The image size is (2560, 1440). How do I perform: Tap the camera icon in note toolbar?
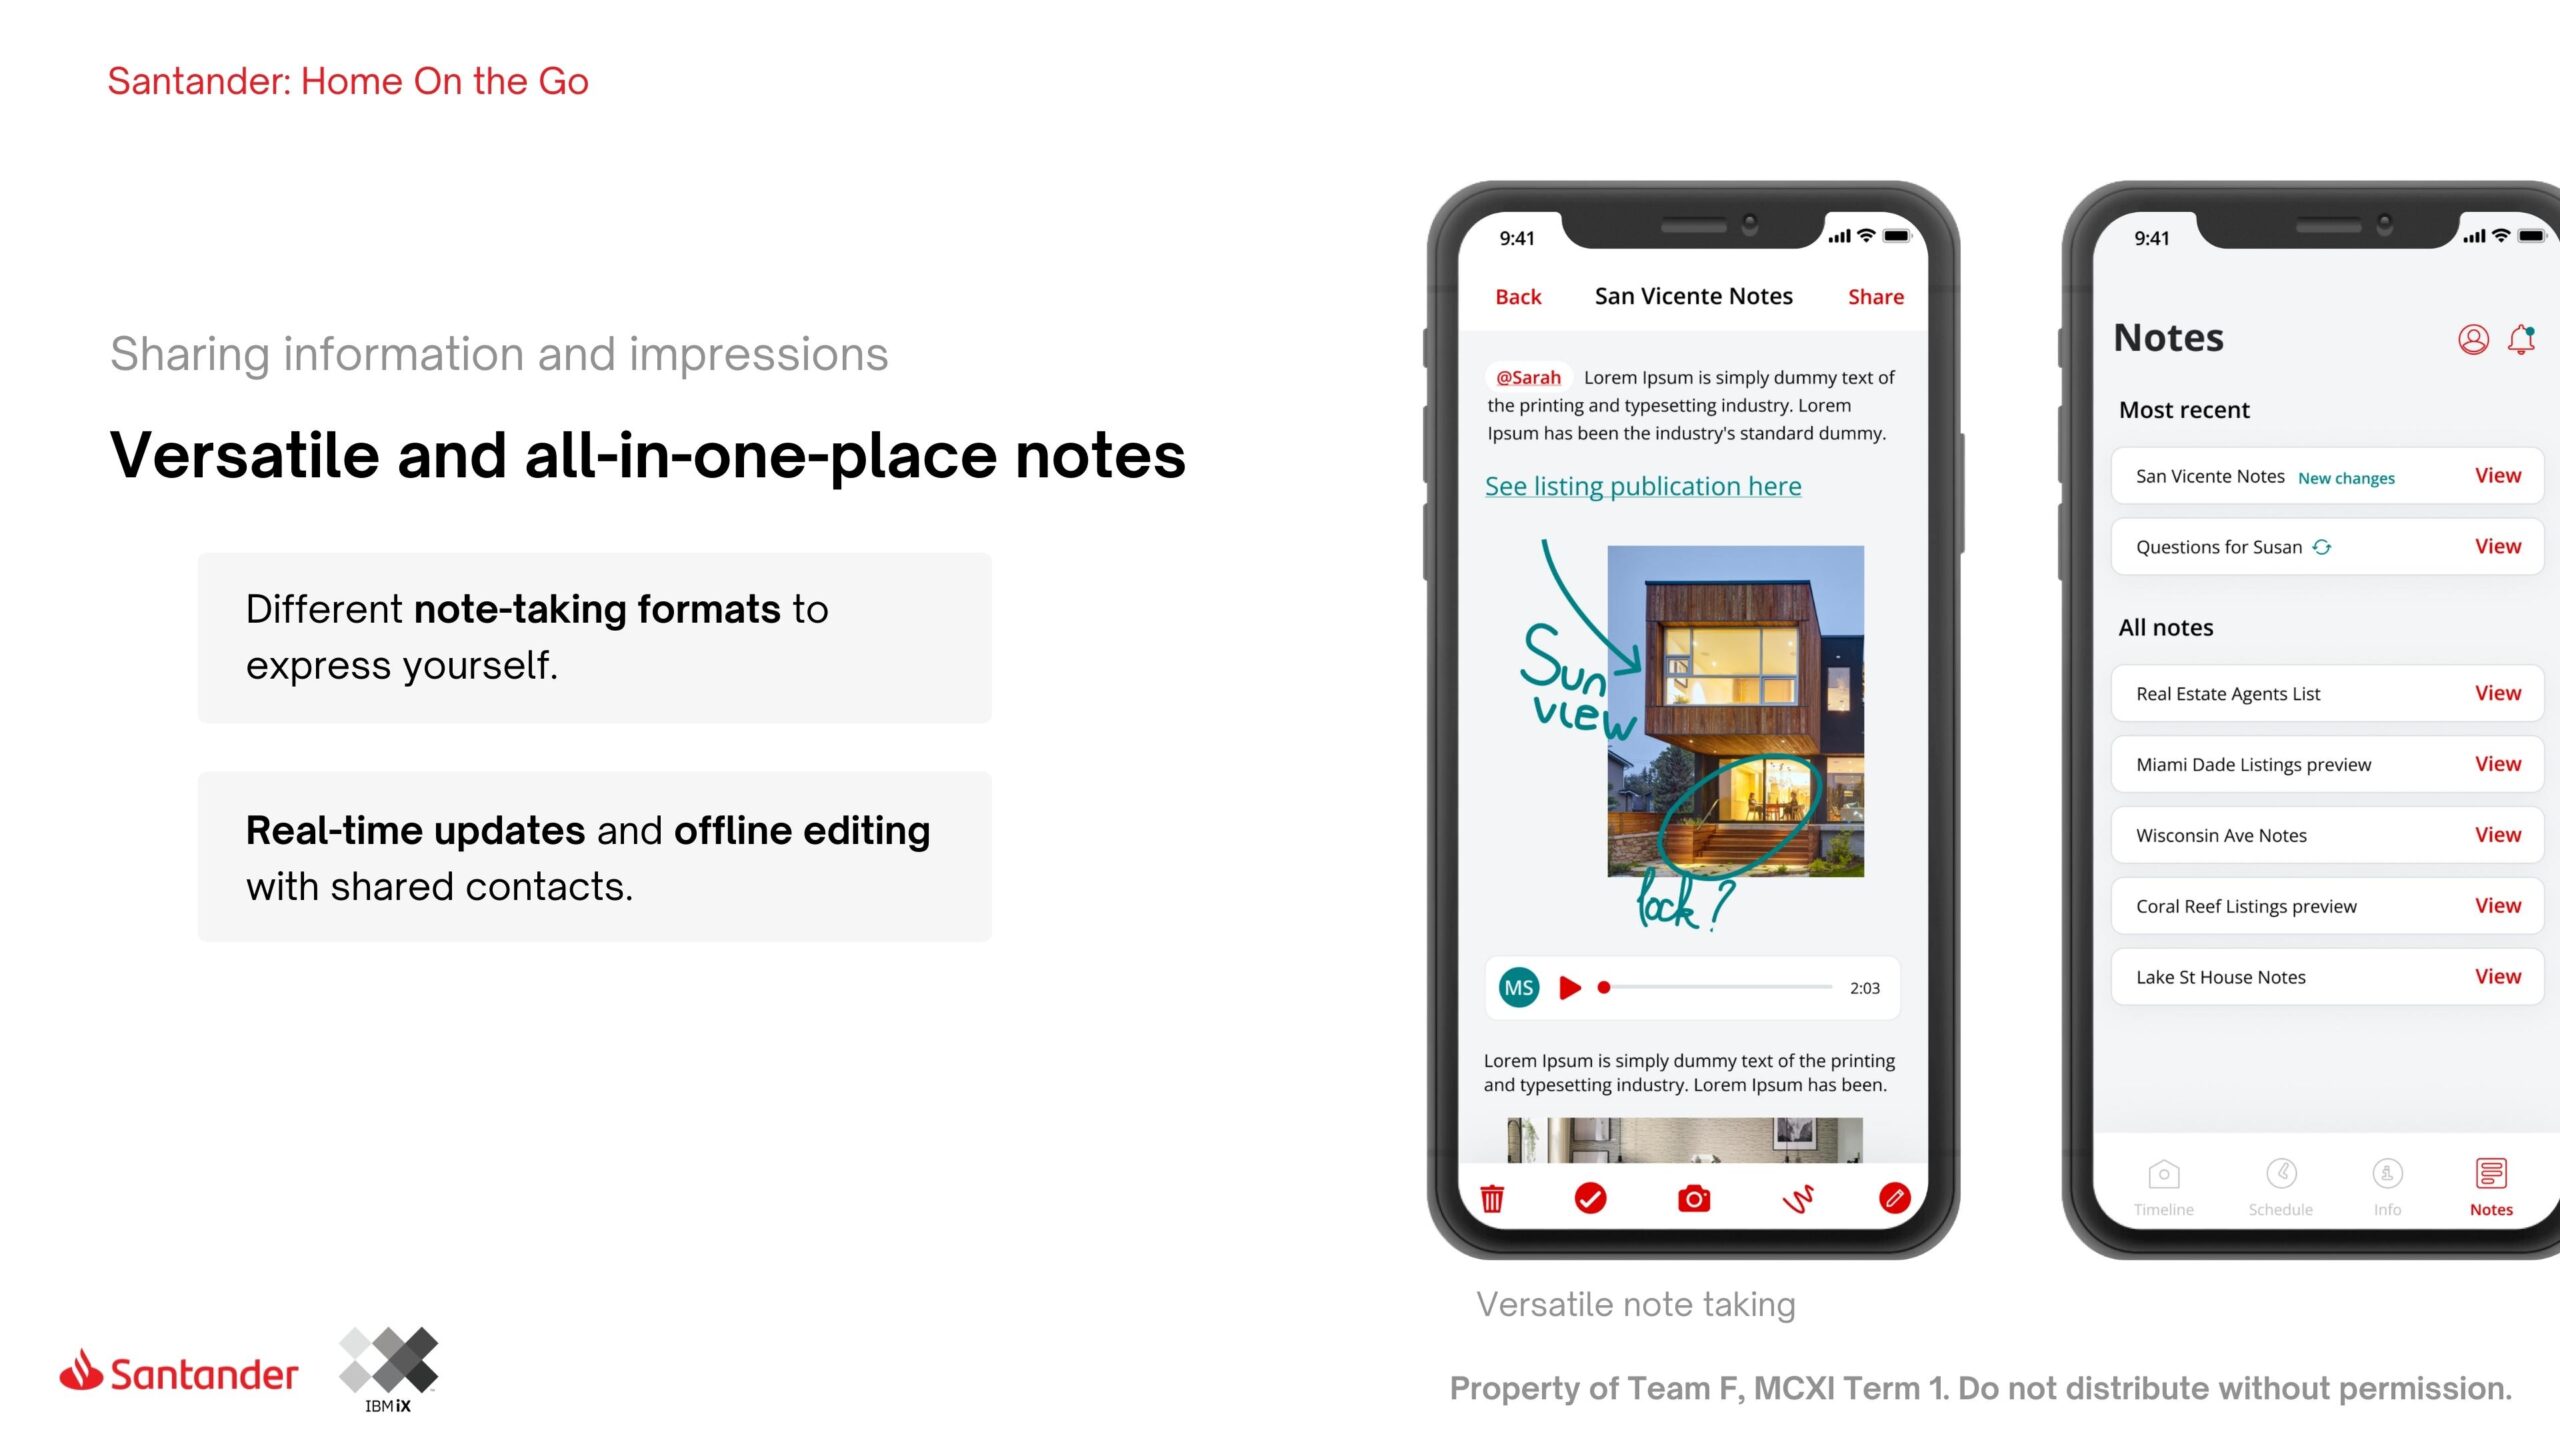[x=1691, y=1197]
